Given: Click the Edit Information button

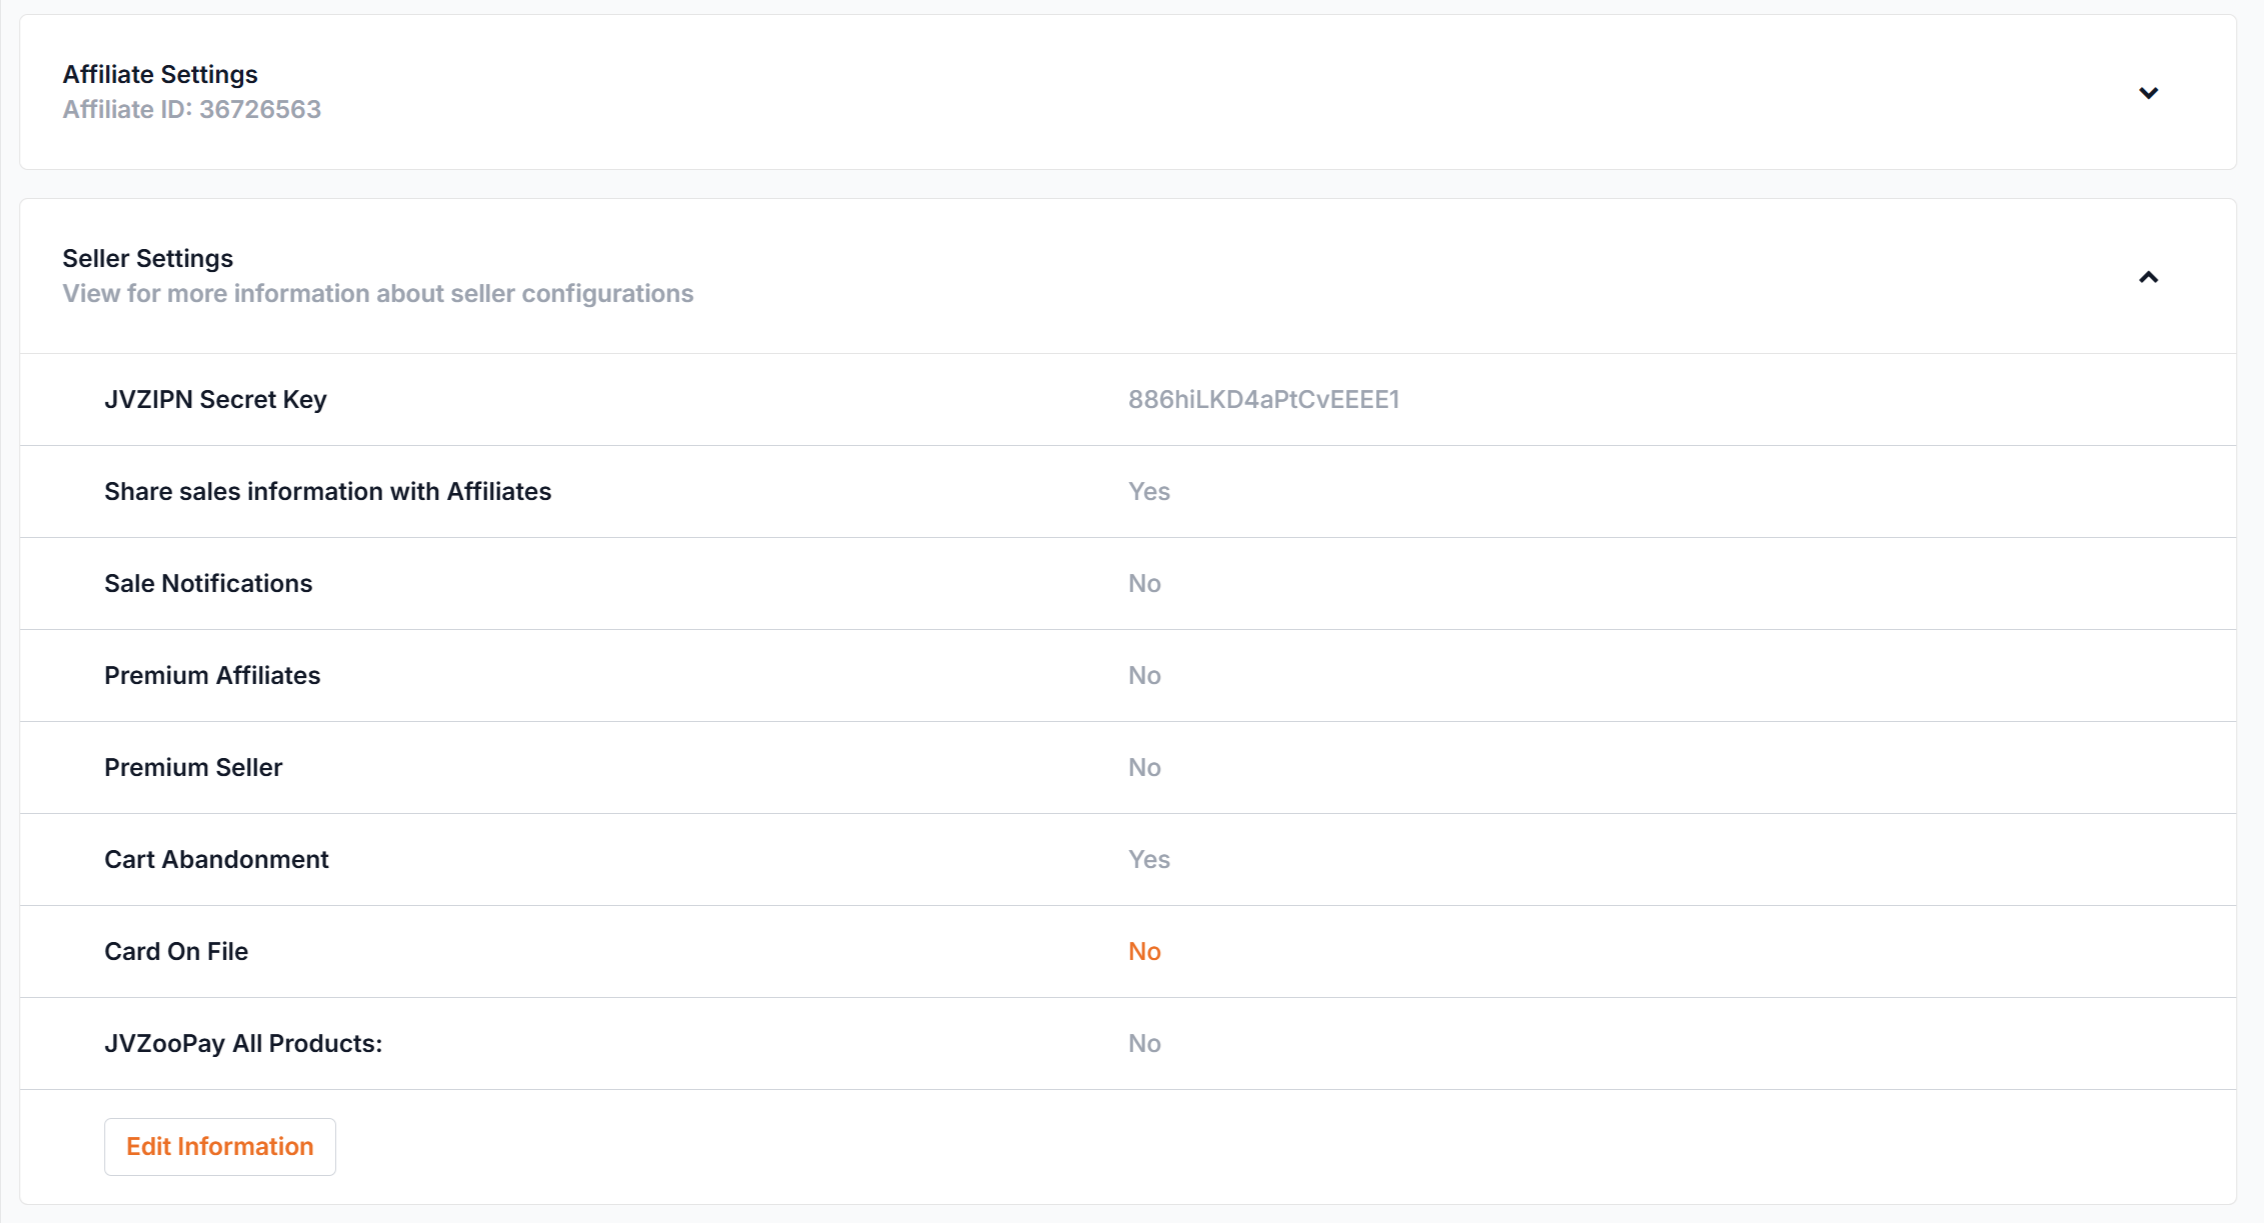Looking at the screenshot, I should 220,1146.
